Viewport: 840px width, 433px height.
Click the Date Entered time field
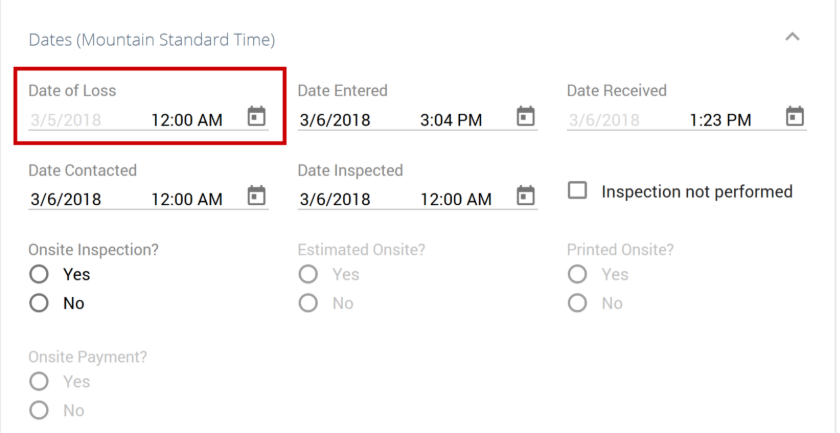tap(451, 120)
